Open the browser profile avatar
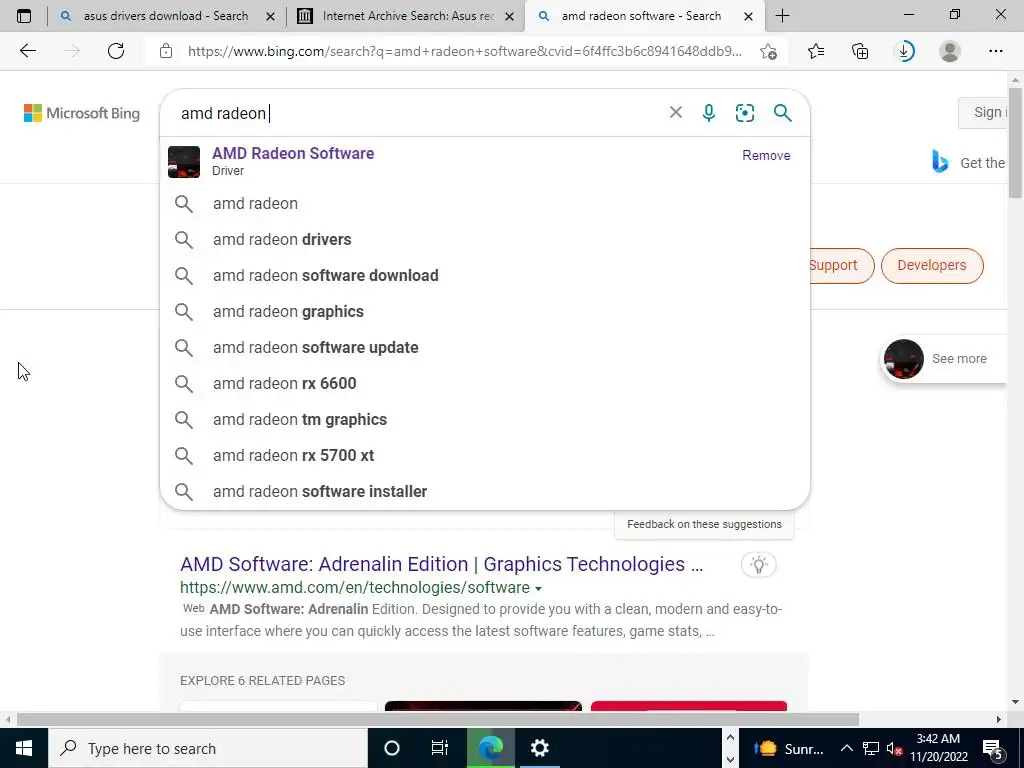Screen dimensions: 1024x768 950,51
